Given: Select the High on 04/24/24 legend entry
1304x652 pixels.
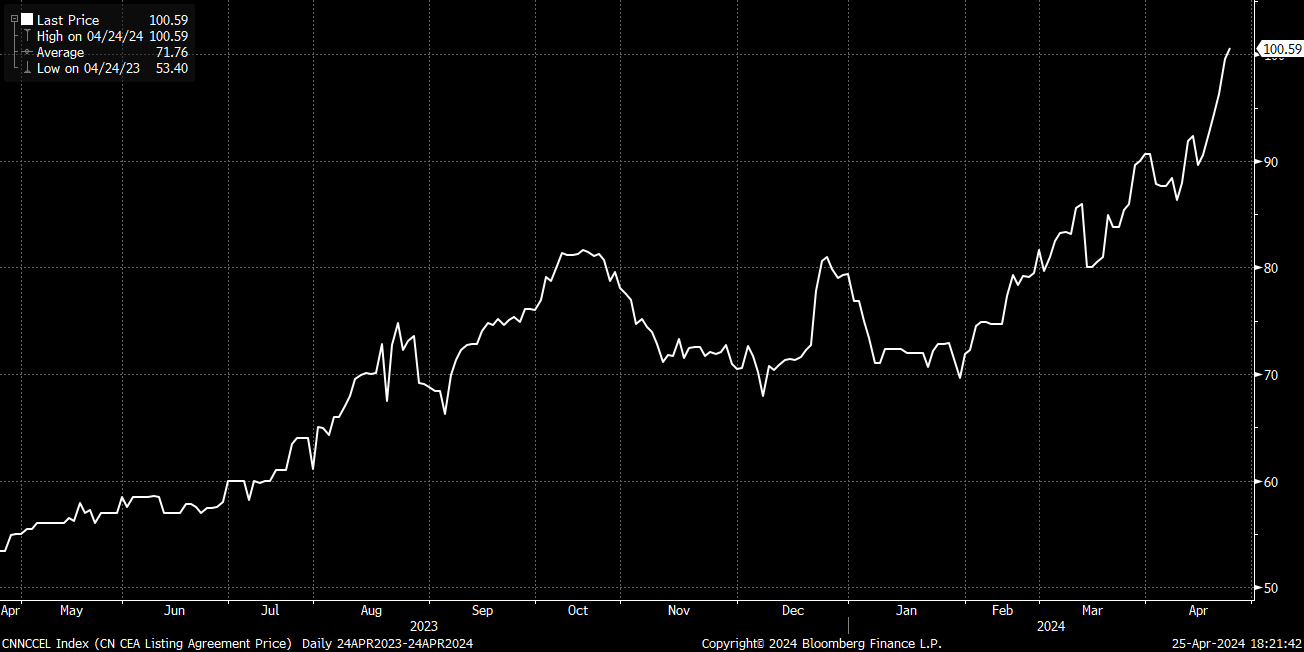Looking at the screenshot, I should (90, 36).
